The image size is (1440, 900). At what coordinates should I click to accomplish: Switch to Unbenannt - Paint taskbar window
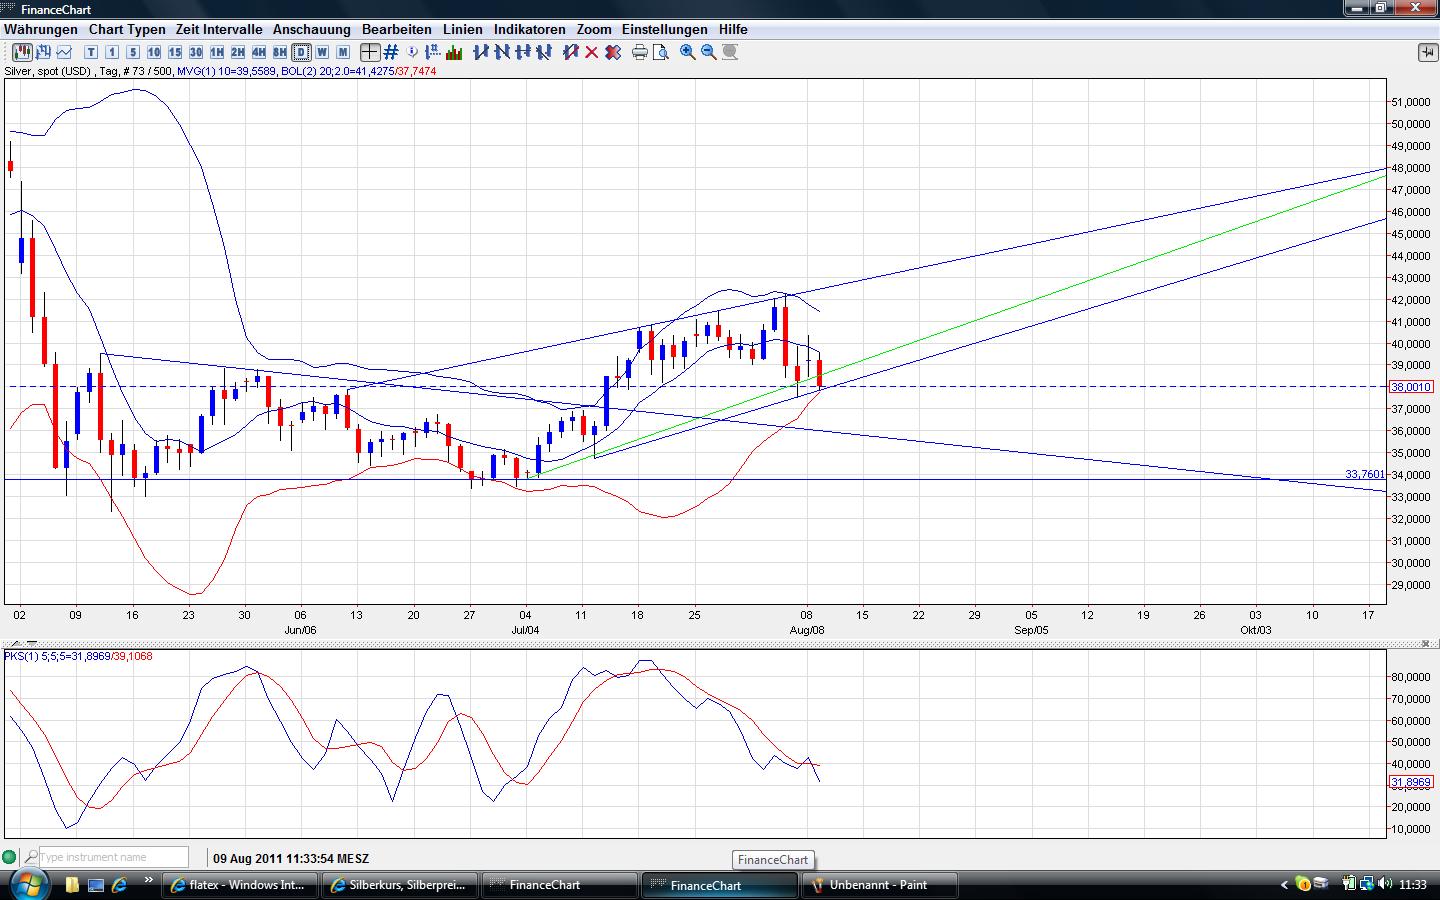tap(880, 885)
